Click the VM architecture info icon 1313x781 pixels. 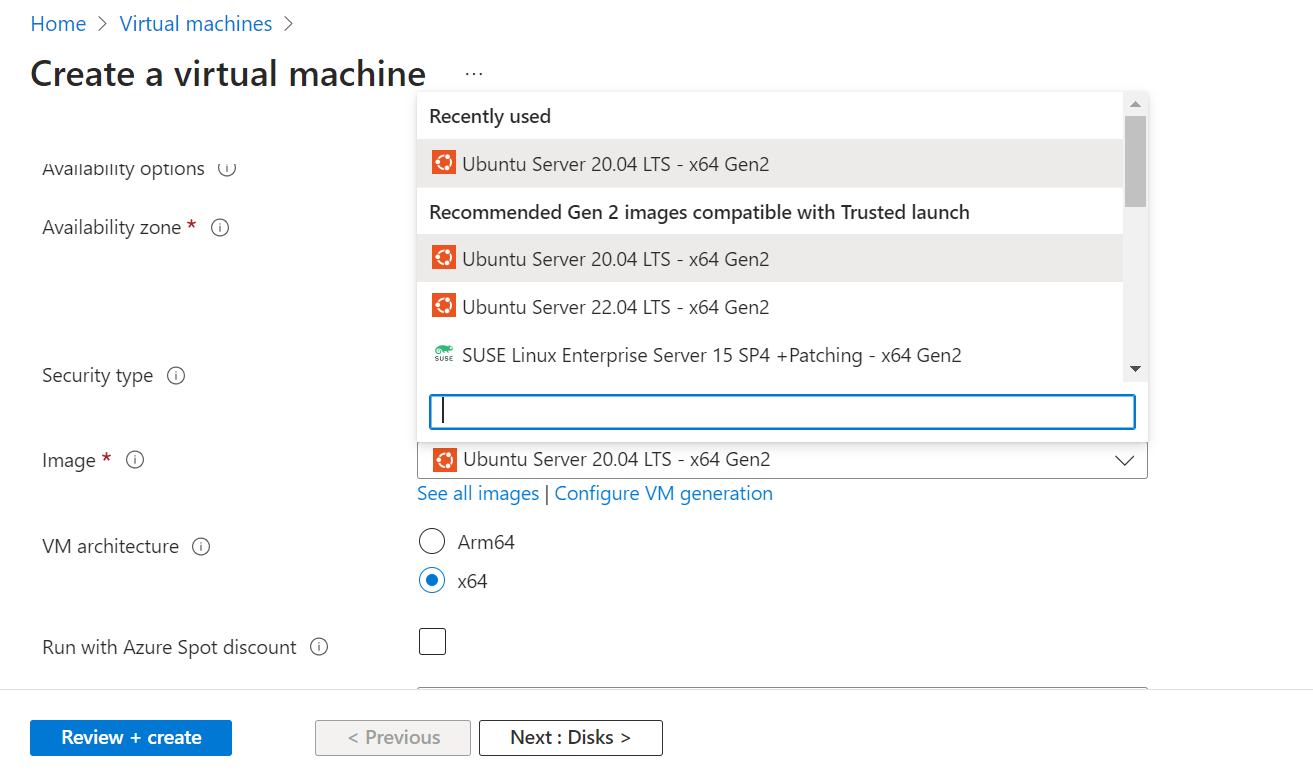[x=201, y=546]
